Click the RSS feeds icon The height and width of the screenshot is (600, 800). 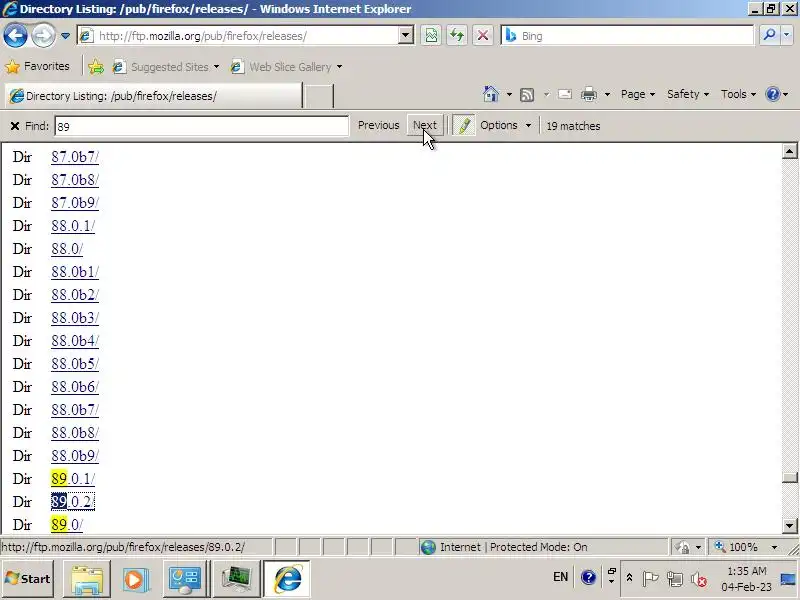[x=527, y=94]
